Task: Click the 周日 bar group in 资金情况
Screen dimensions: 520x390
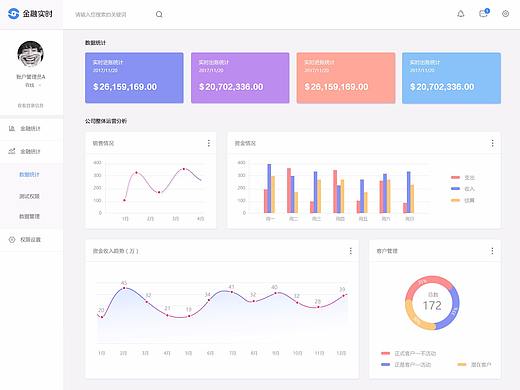Action: [x=409, y=192]
